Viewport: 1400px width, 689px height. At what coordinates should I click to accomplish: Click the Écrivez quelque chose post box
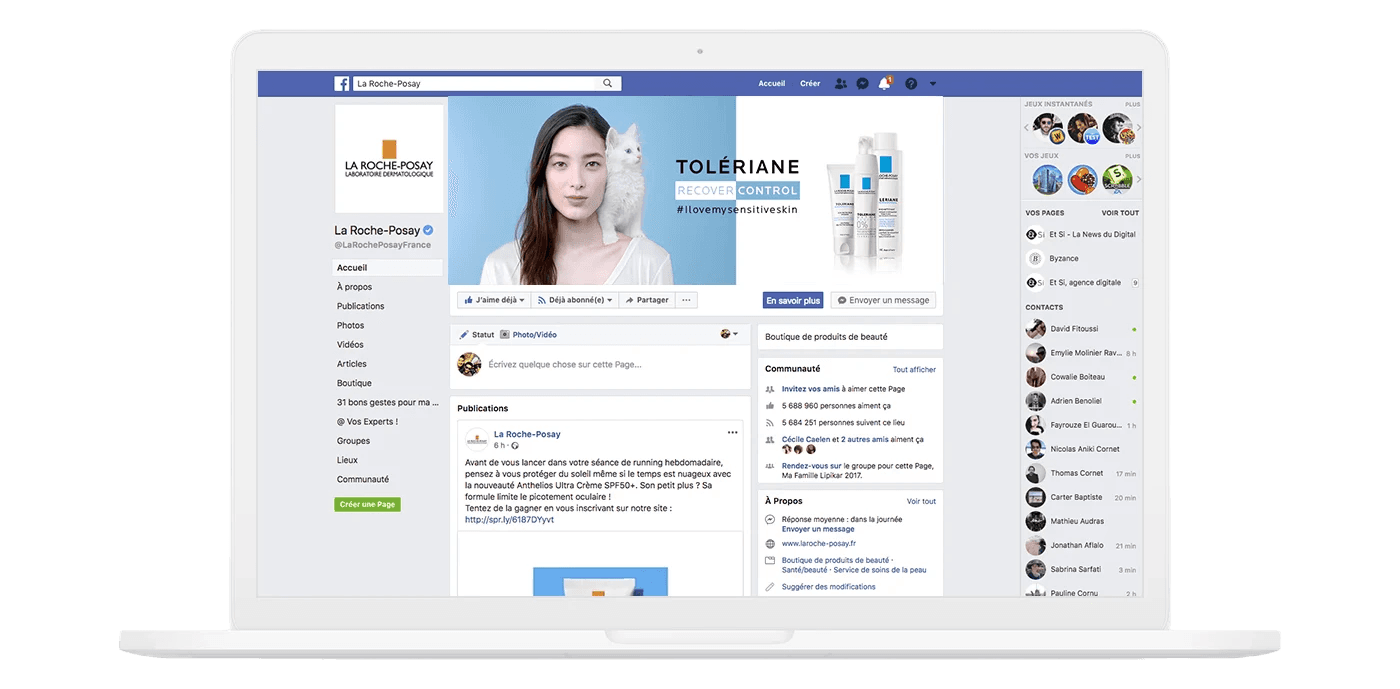(600, 365)
